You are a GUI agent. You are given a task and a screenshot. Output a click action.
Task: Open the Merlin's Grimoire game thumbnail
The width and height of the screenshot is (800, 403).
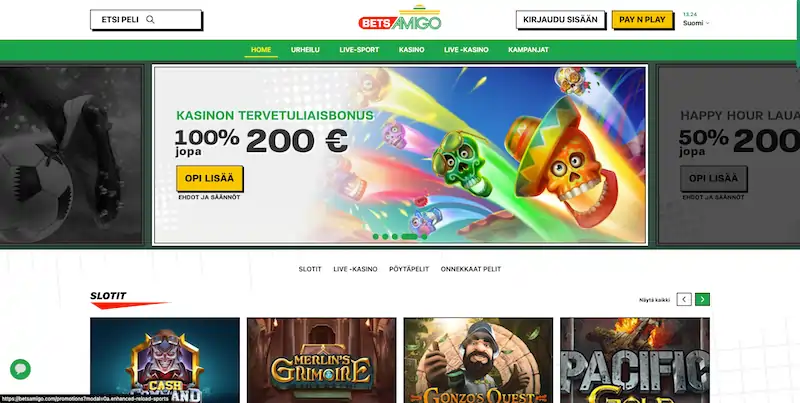(321, 360)
